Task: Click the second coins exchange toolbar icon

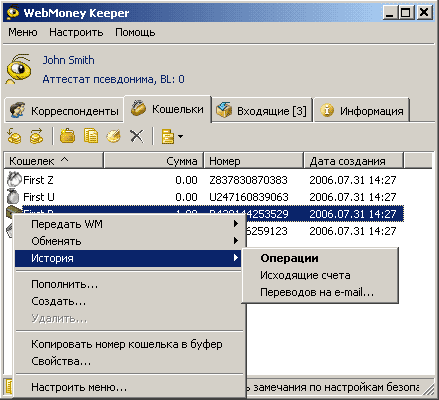Action: tap(36, 136)
